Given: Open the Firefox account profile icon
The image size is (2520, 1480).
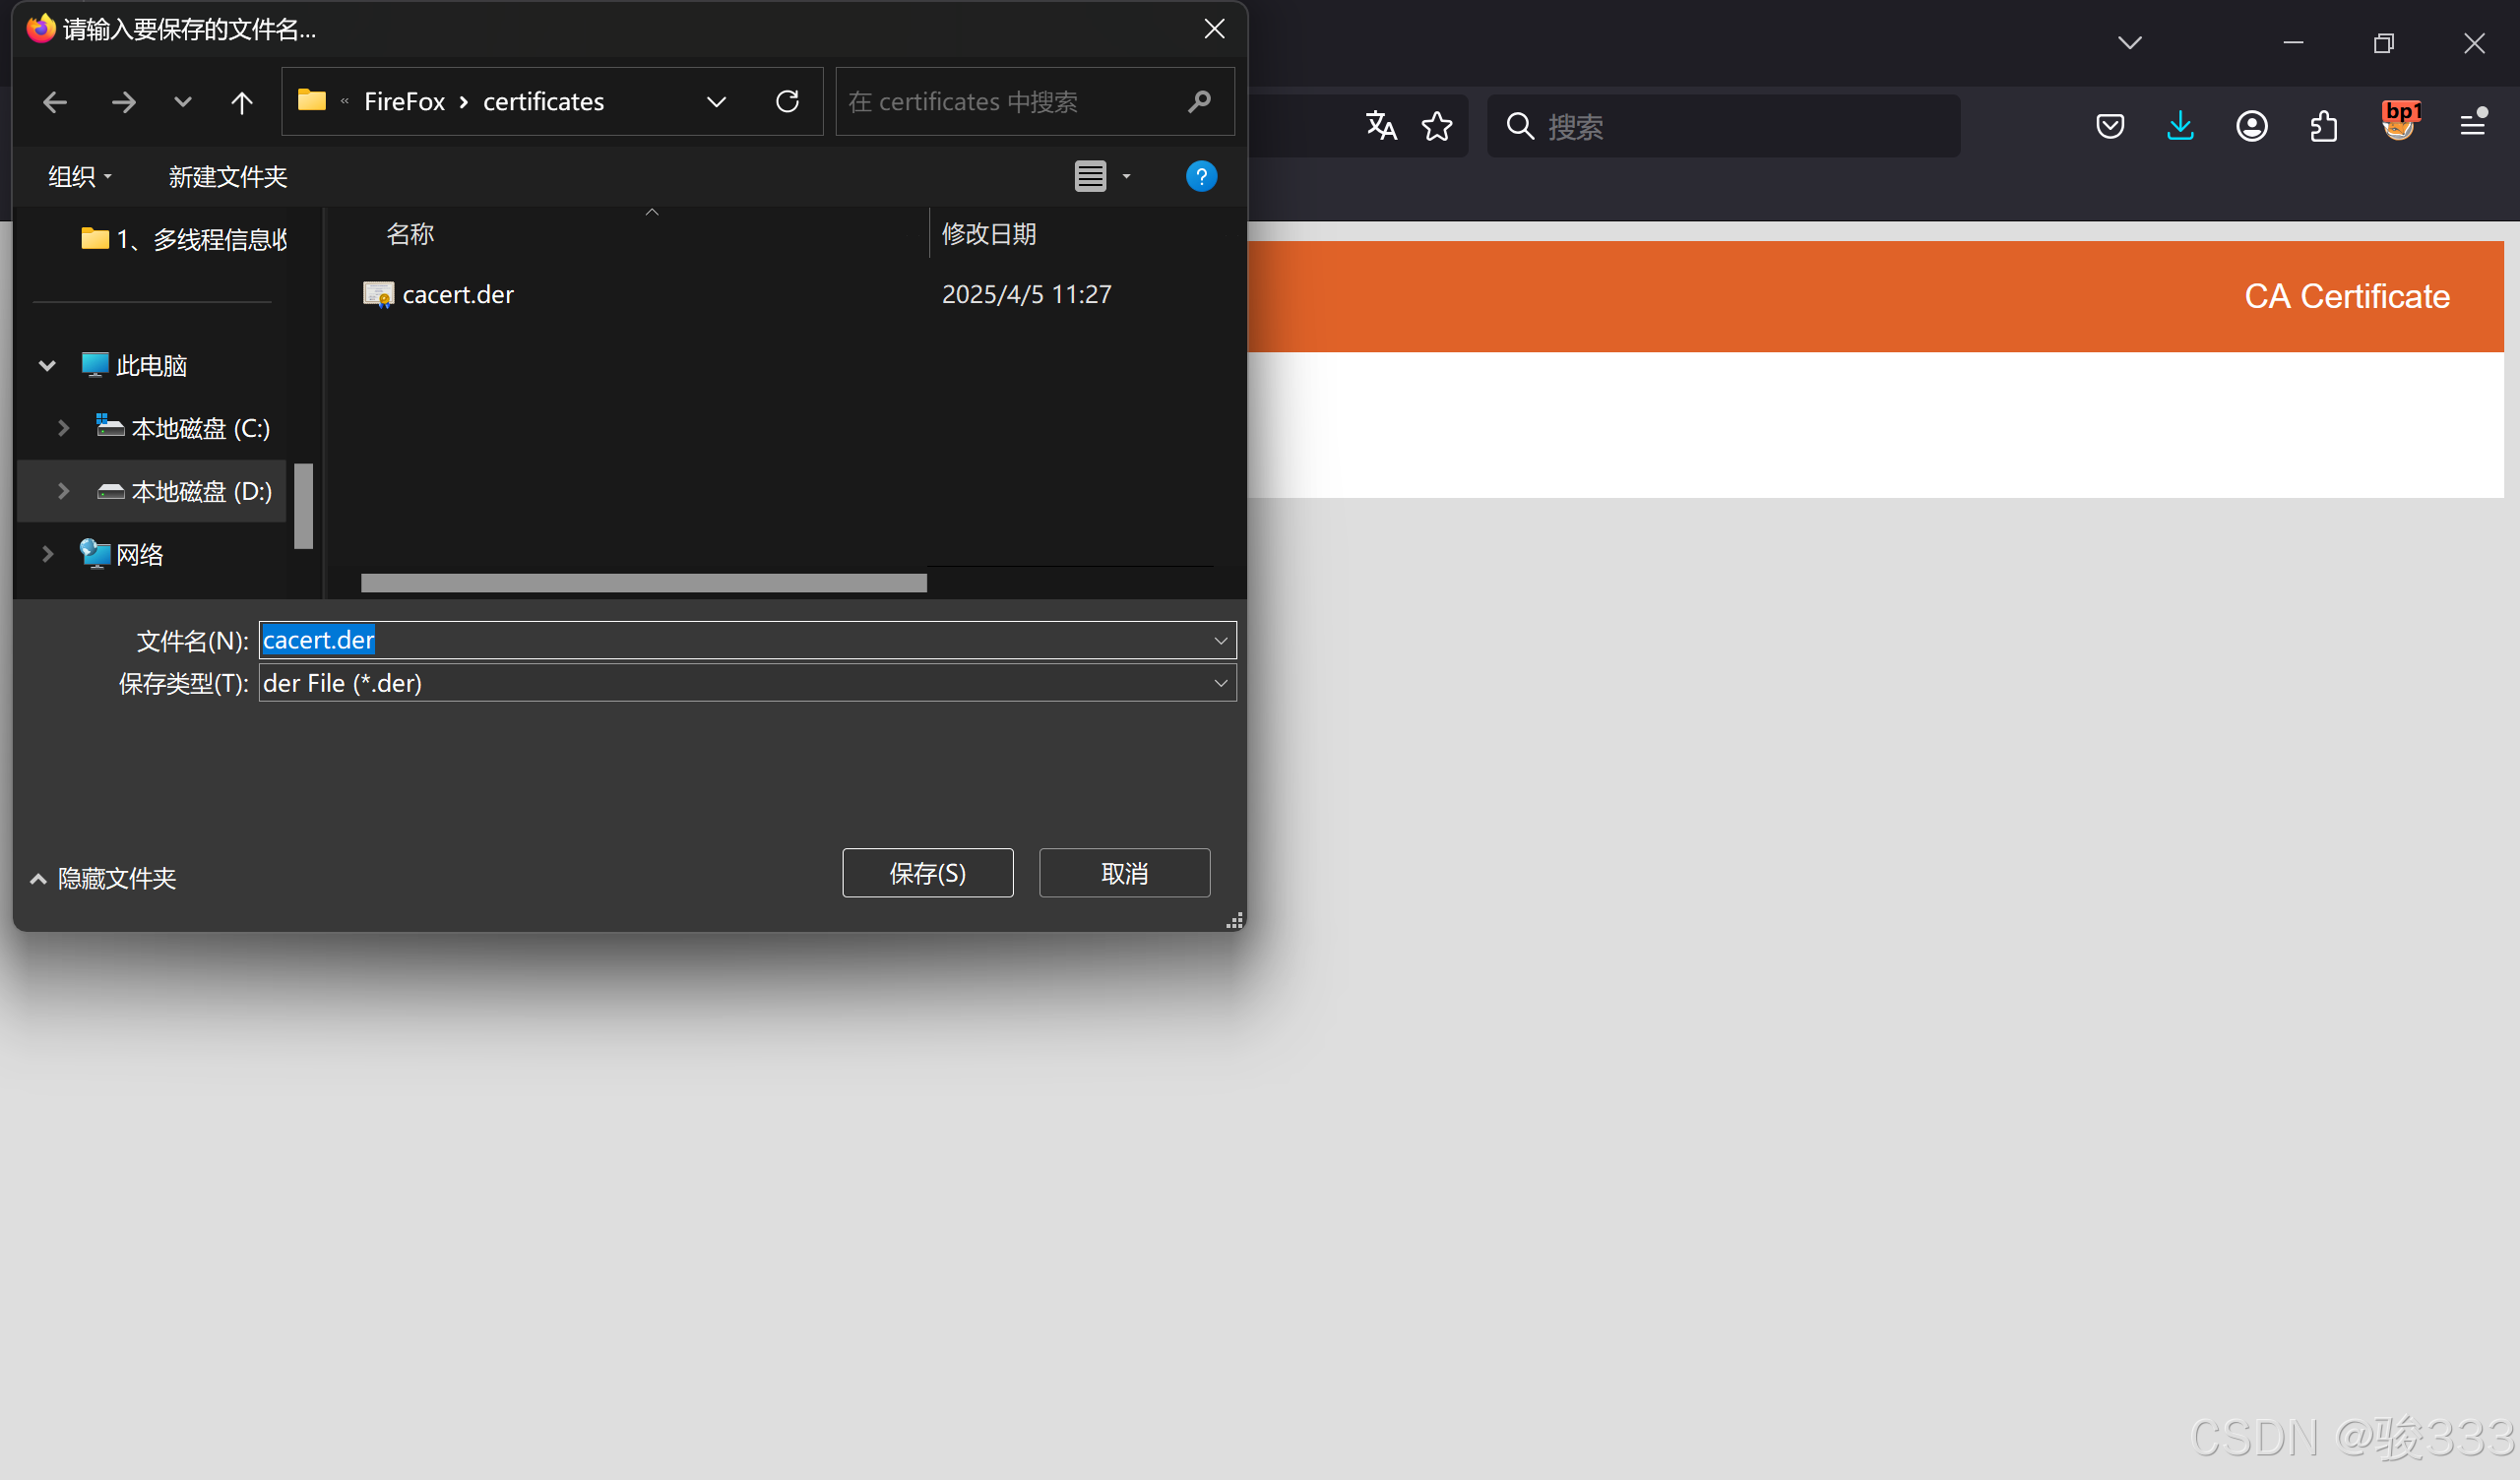Looking at the screenshot, I should tap(2252, 126).
